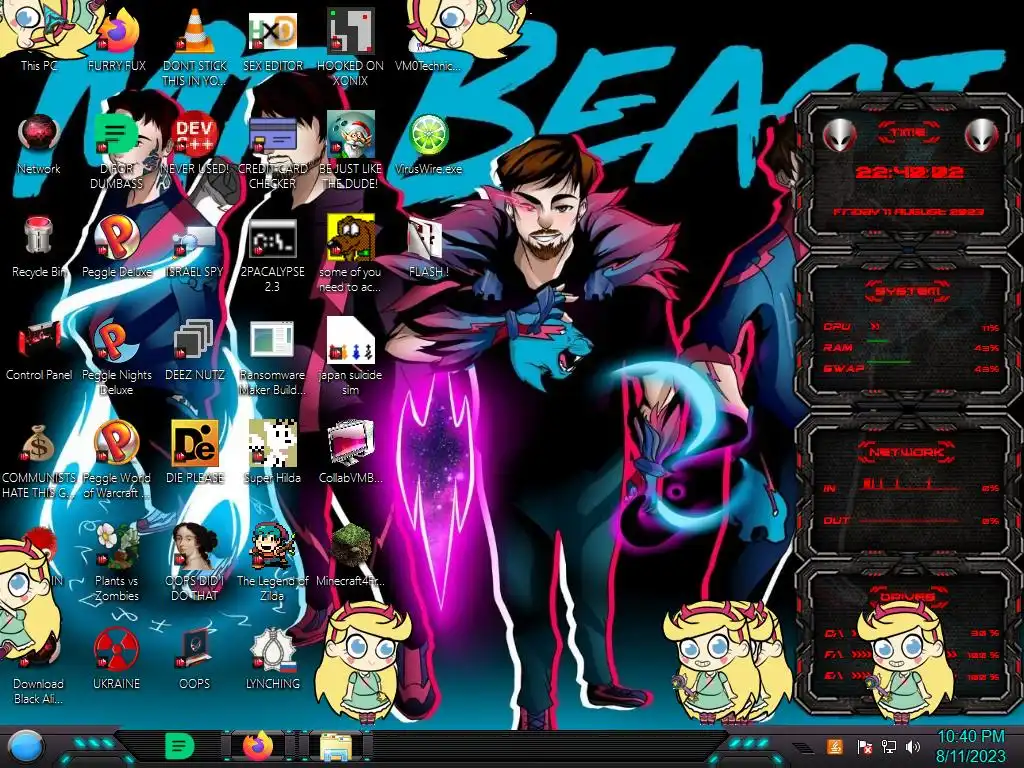Viewport: 1024px width, 768px height.
Task: Open the Action Center flag tray icon
Action: pos(864,747)
